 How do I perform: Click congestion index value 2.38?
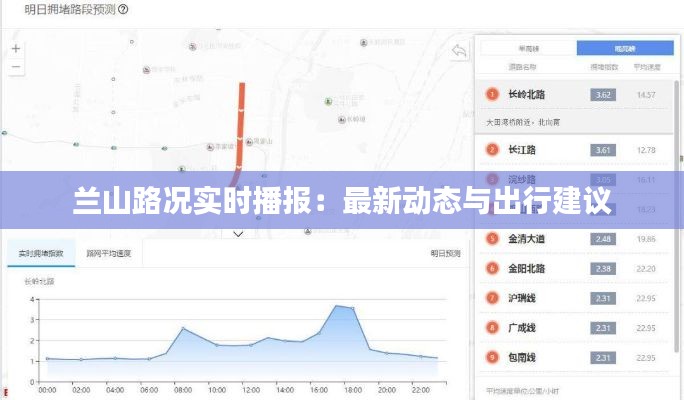[x=603, y=269]
